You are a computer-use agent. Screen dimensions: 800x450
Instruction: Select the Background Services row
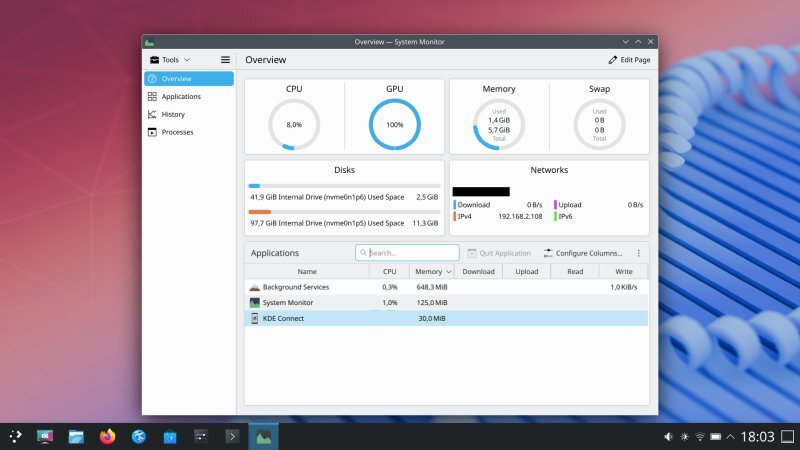tap(446, 287)
